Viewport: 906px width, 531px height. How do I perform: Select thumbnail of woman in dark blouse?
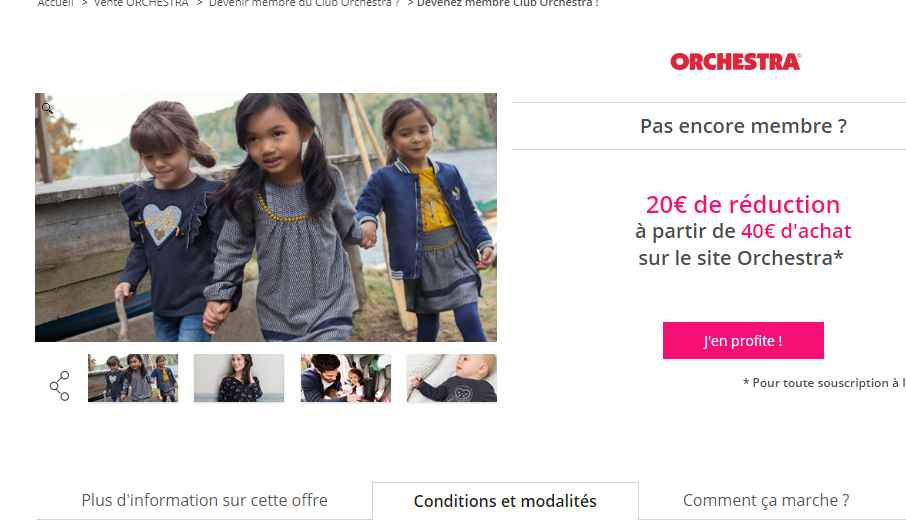pyautogui.click(x=239, y=378)
